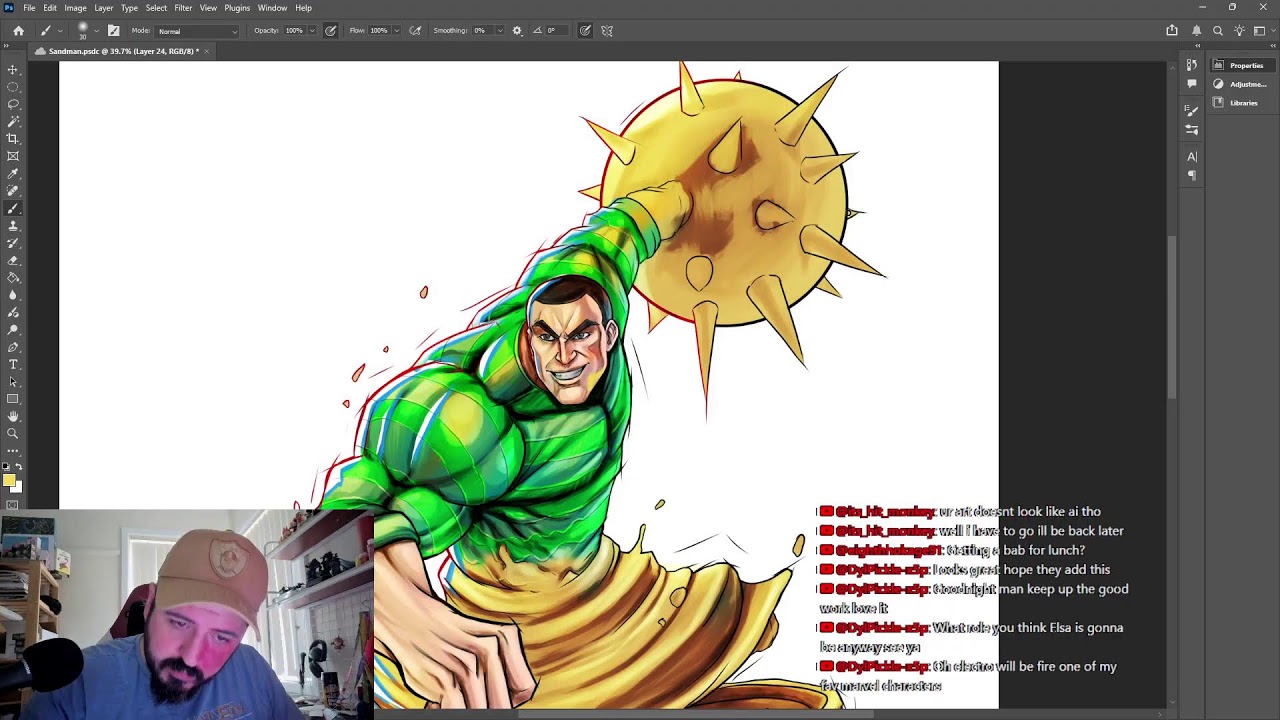Screen dimensions: 1280x720
Task: Open the Flow slider dropdown arrow
Action: pyautogui.click(x=397, y=31)
